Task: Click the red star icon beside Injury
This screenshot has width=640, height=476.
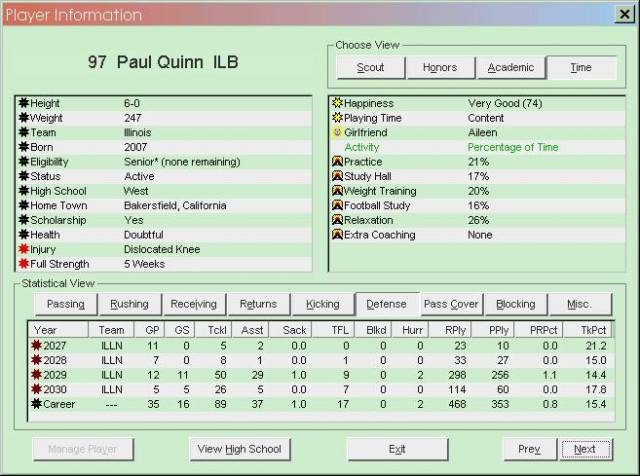Action: coord(24,249)
